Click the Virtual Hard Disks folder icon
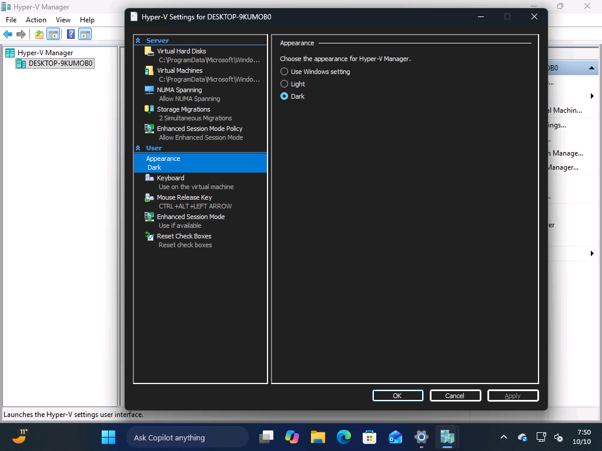The image size is (602, 451). coord(149,51)
